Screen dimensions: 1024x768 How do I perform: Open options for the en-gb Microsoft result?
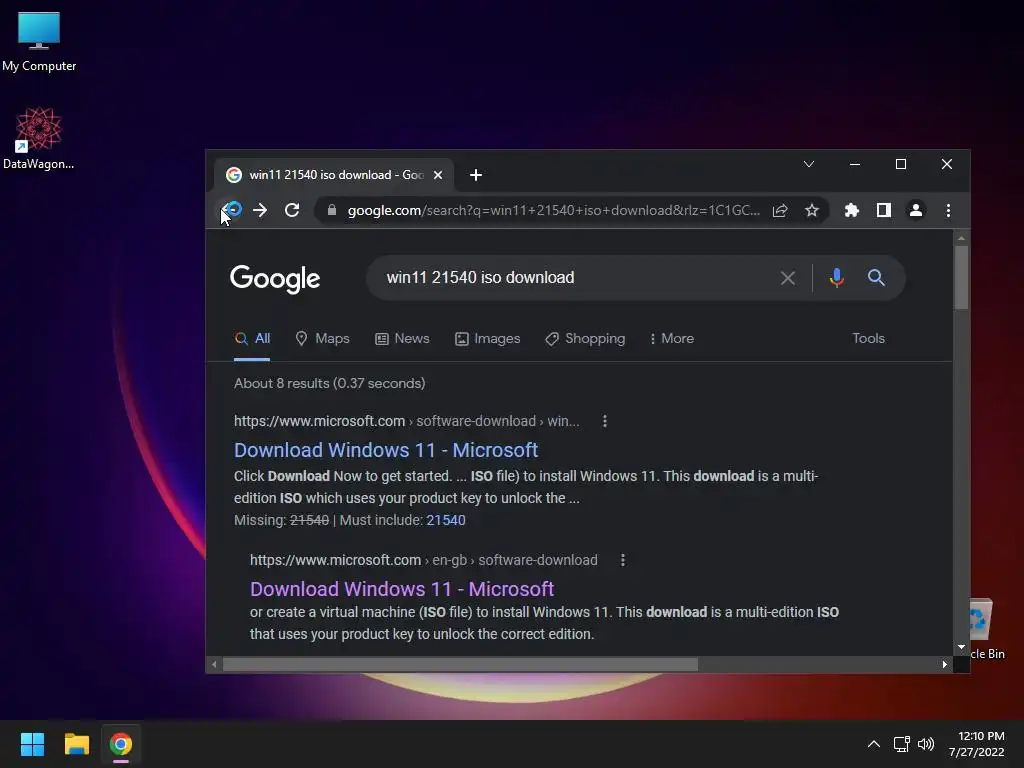623,560
